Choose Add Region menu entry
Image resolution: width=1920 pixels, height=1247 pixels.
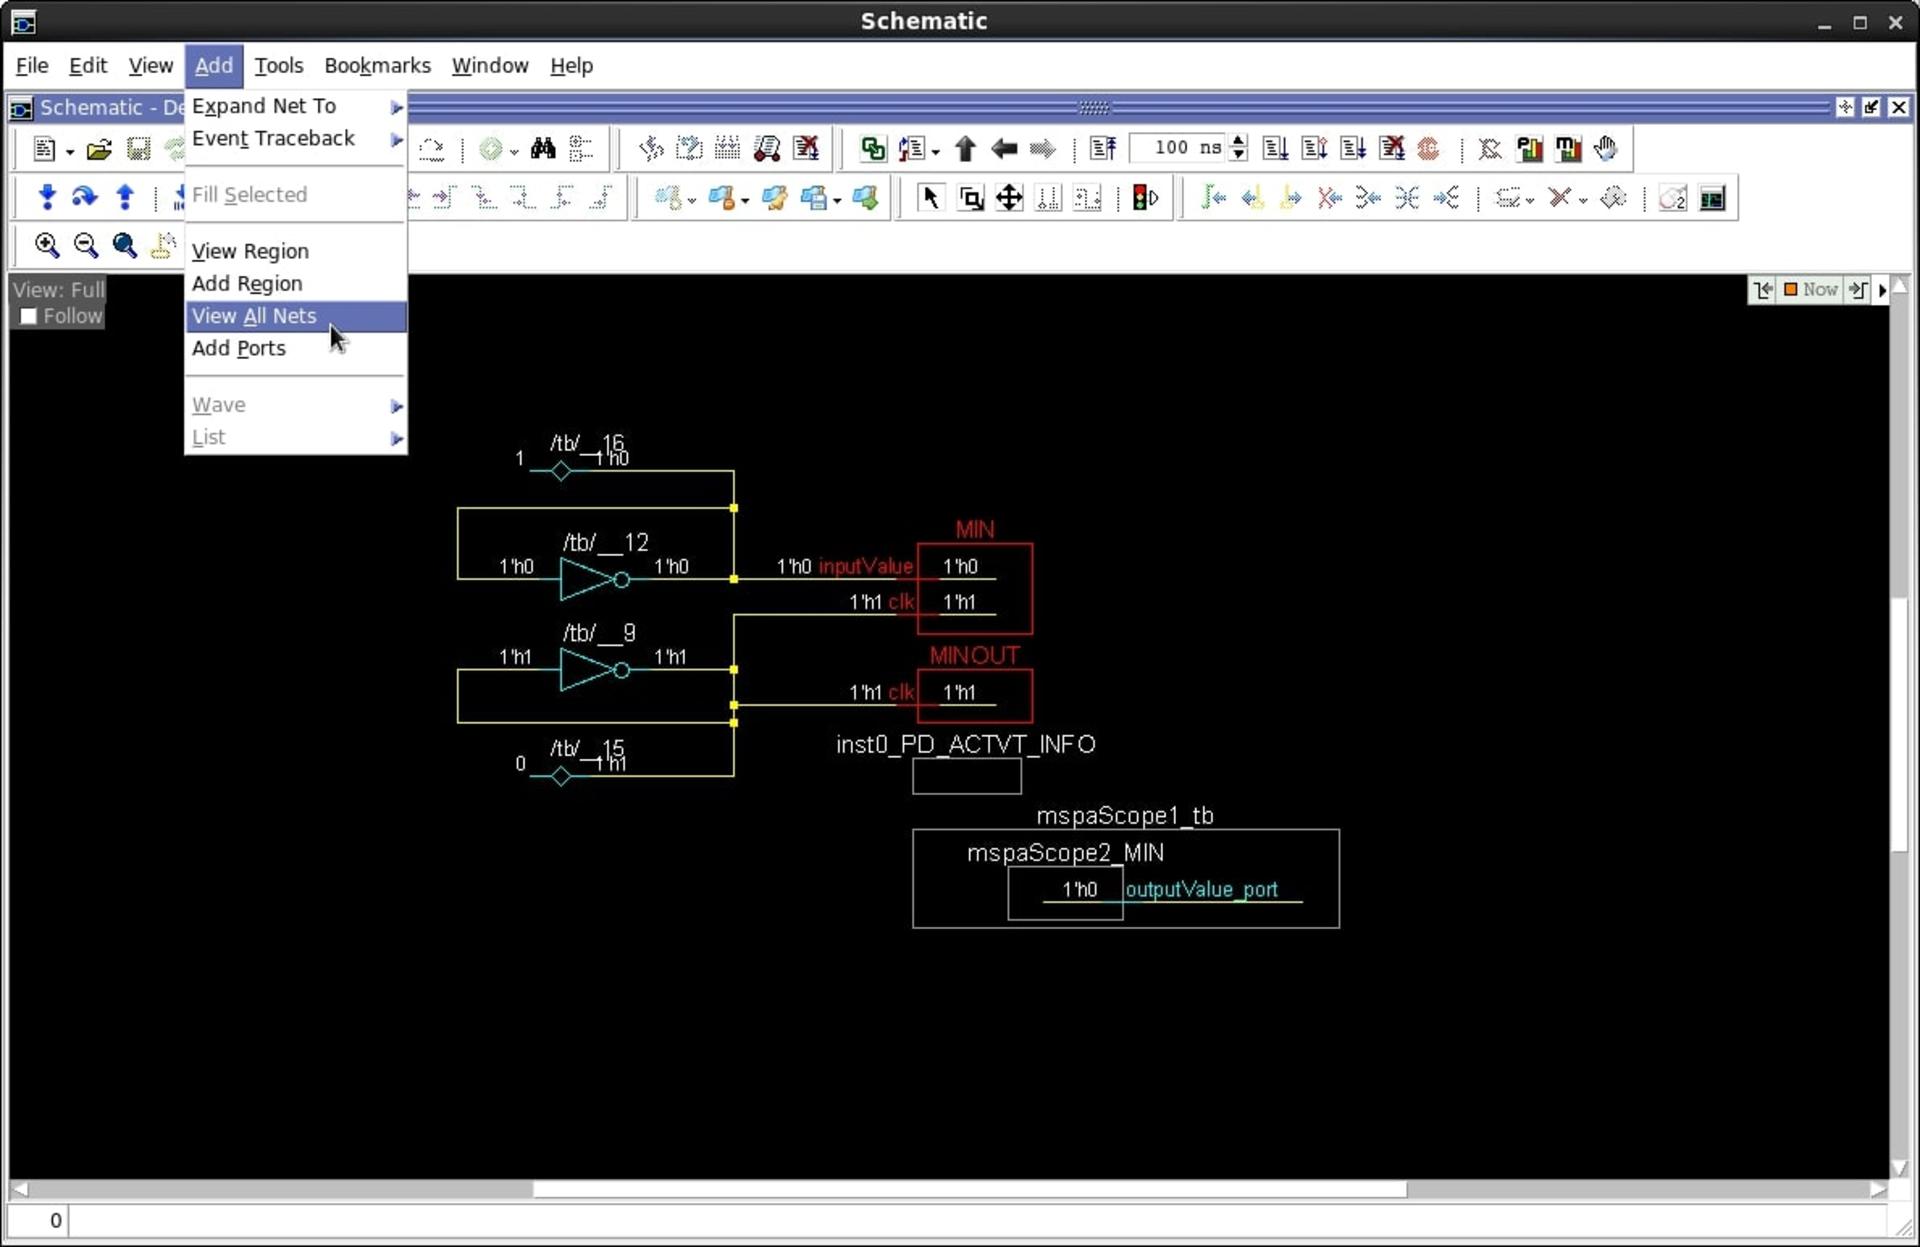296,284
